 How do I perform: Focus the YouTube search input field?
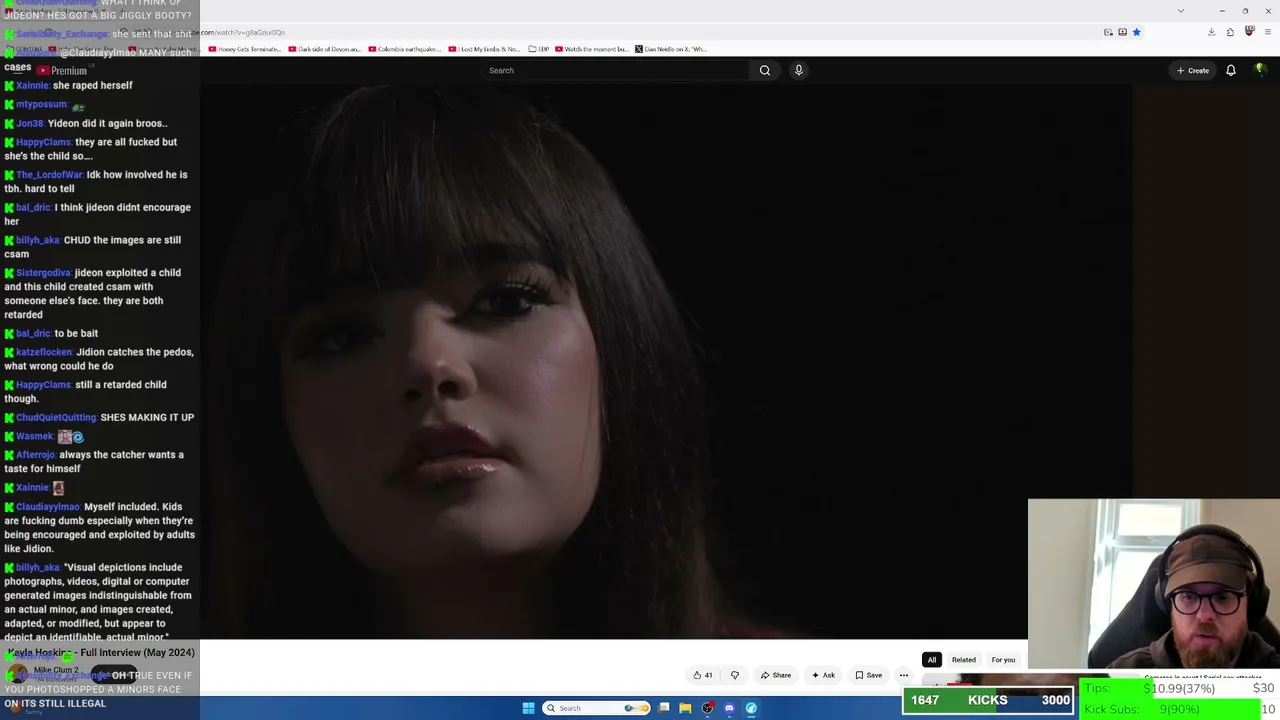(615, 70)
